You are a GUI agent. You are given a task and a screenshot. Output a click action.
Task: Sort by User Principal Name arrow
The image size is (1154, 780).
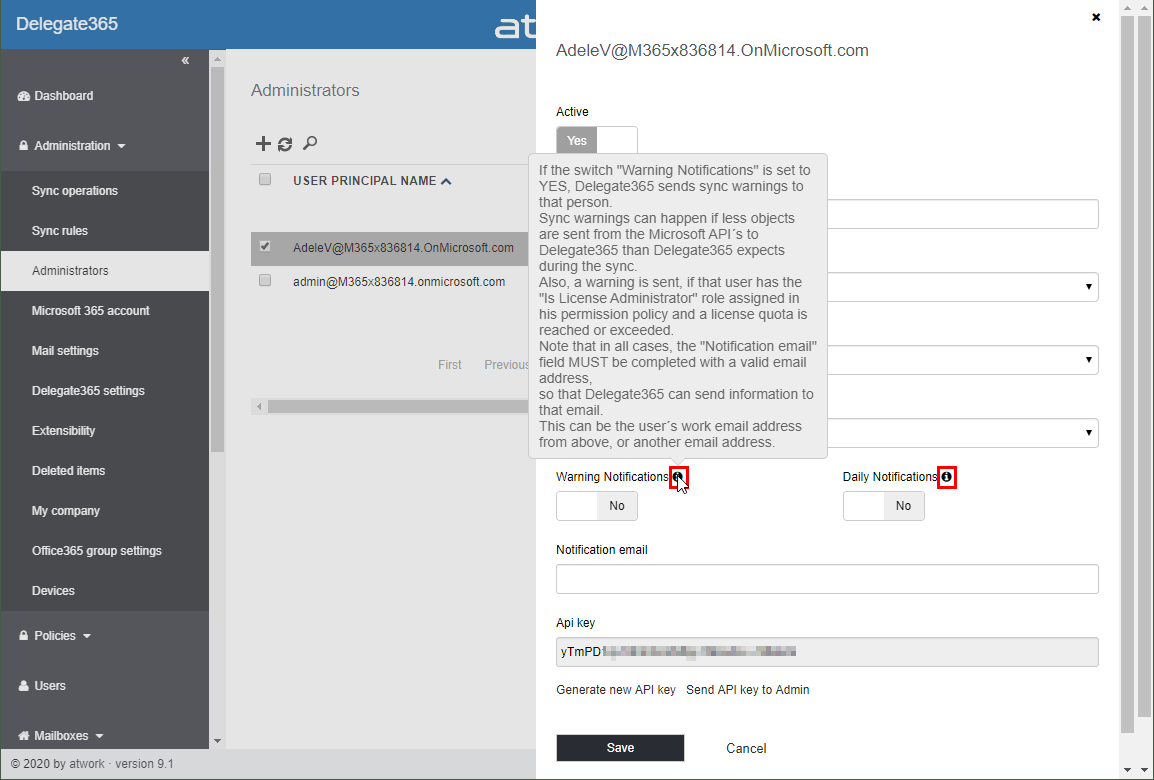[x=446, y=181]
